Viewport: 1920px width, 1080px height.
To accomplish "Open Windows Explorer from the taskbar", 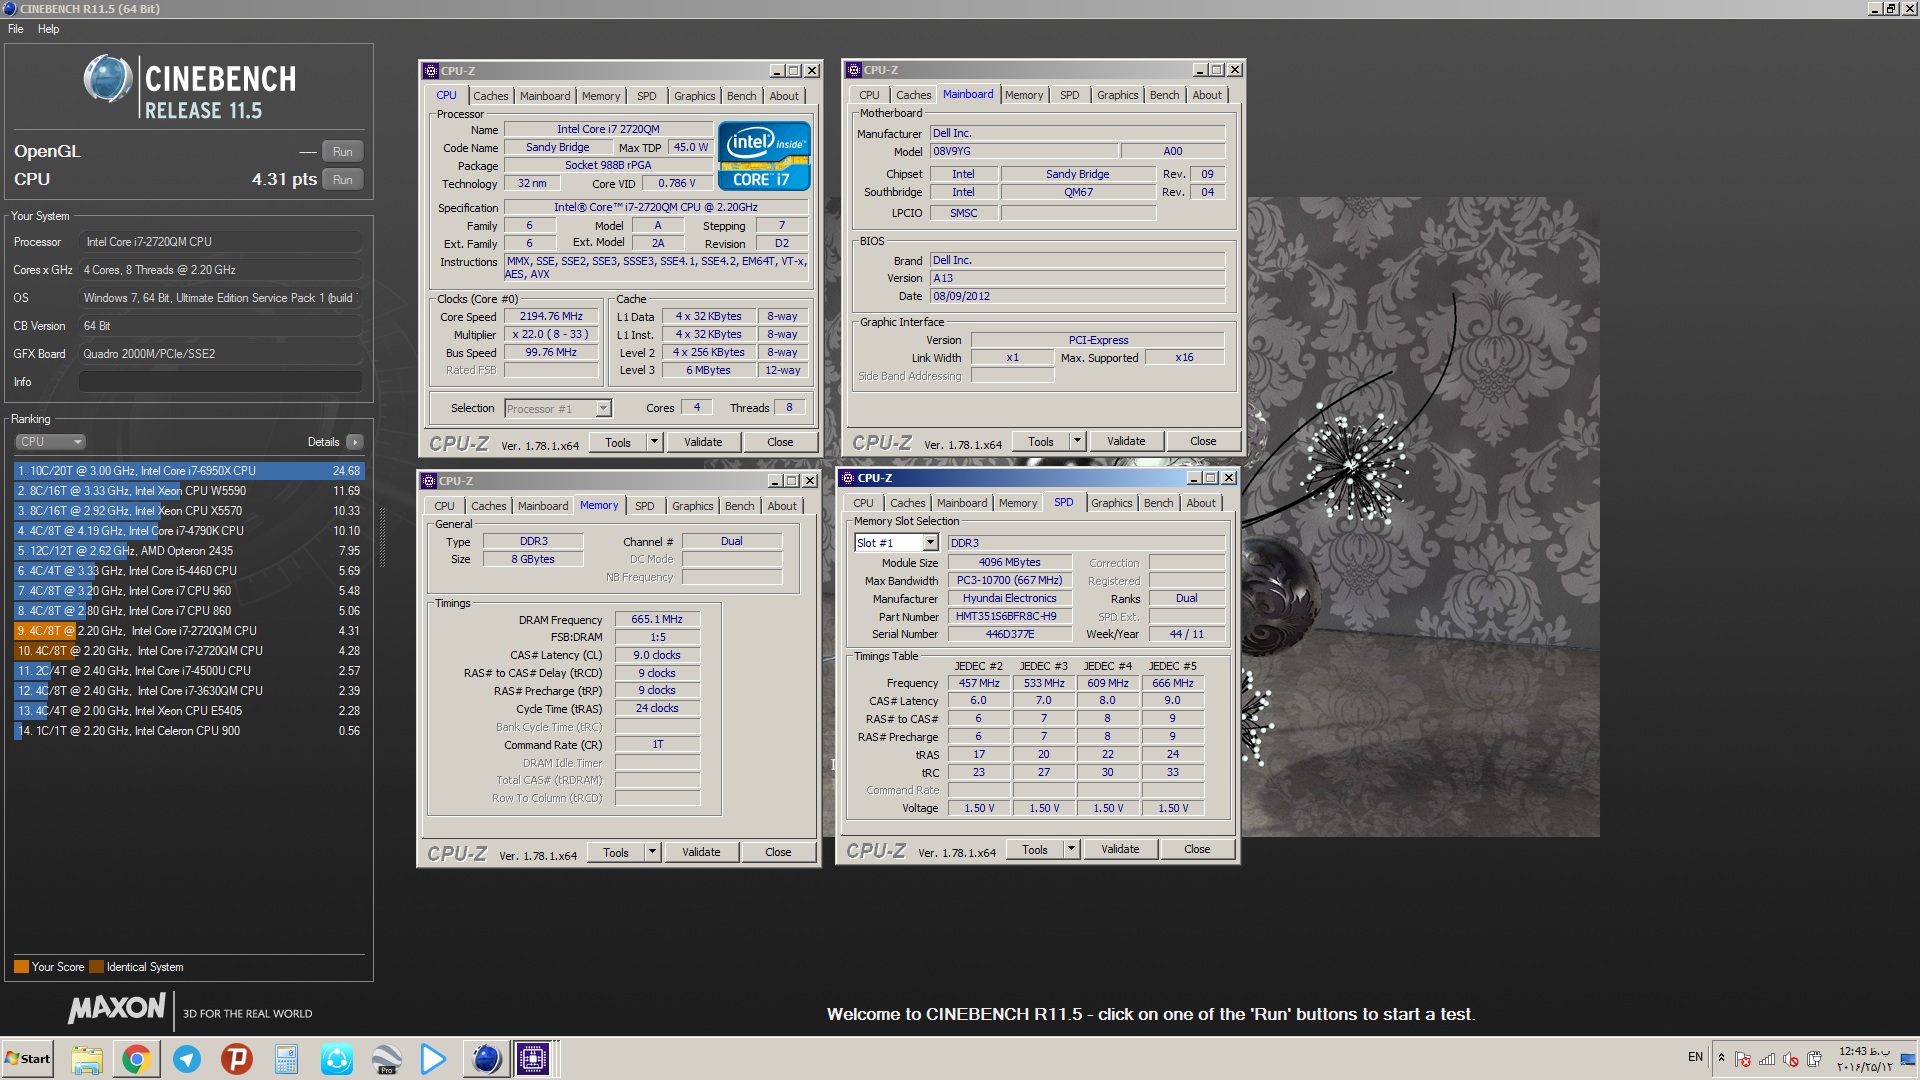I will 87,1059.
